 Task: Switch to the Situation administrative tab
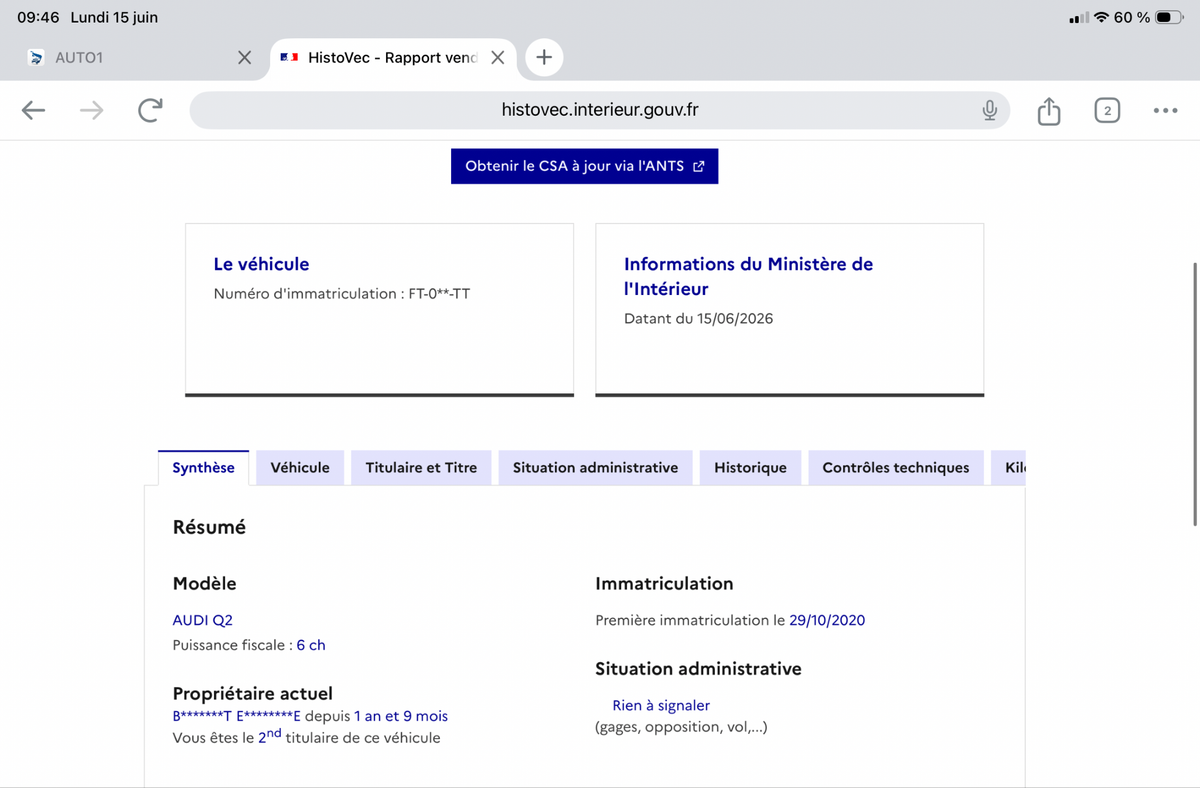coord(595,468)
